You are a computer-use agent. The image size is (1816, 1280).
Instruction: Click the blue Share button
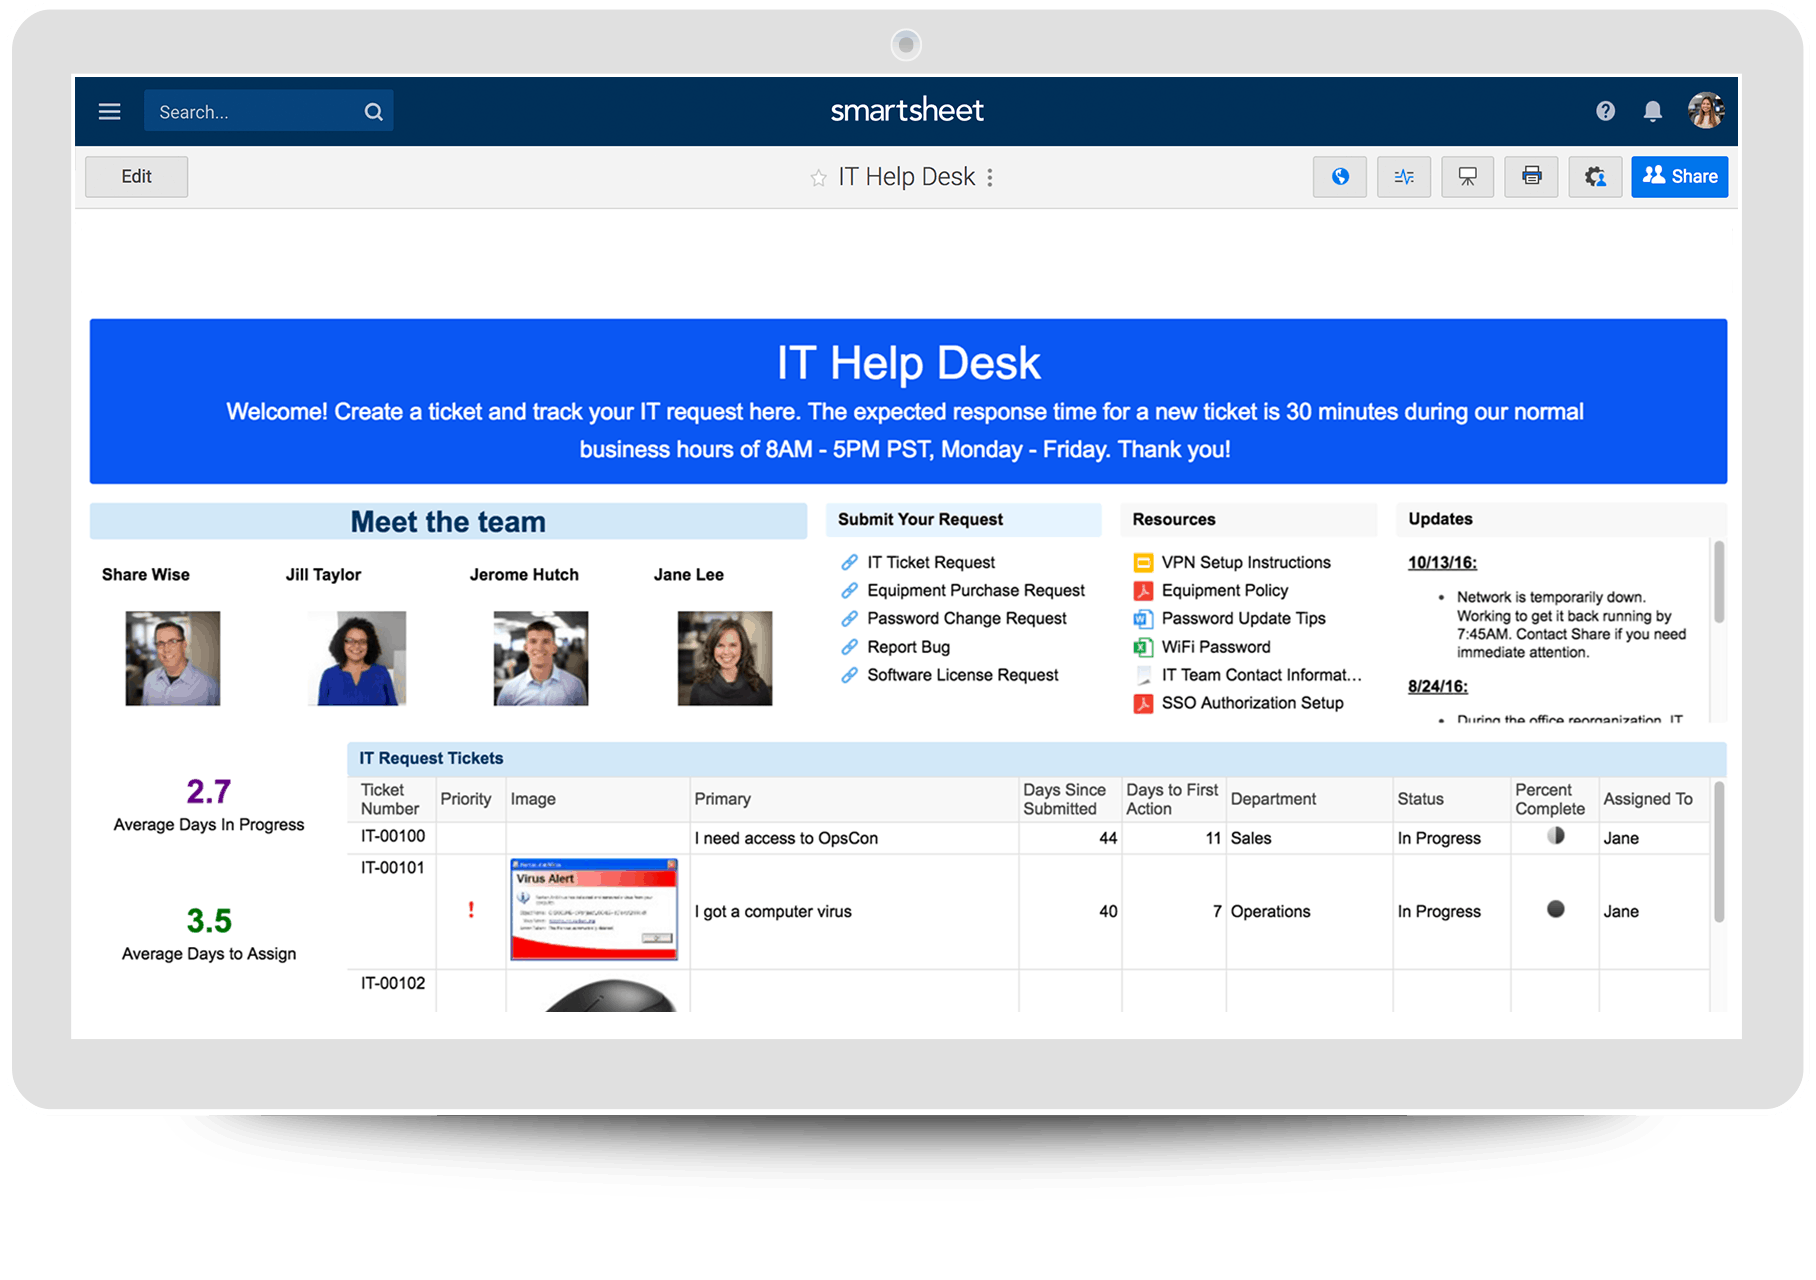[1679, 177]
